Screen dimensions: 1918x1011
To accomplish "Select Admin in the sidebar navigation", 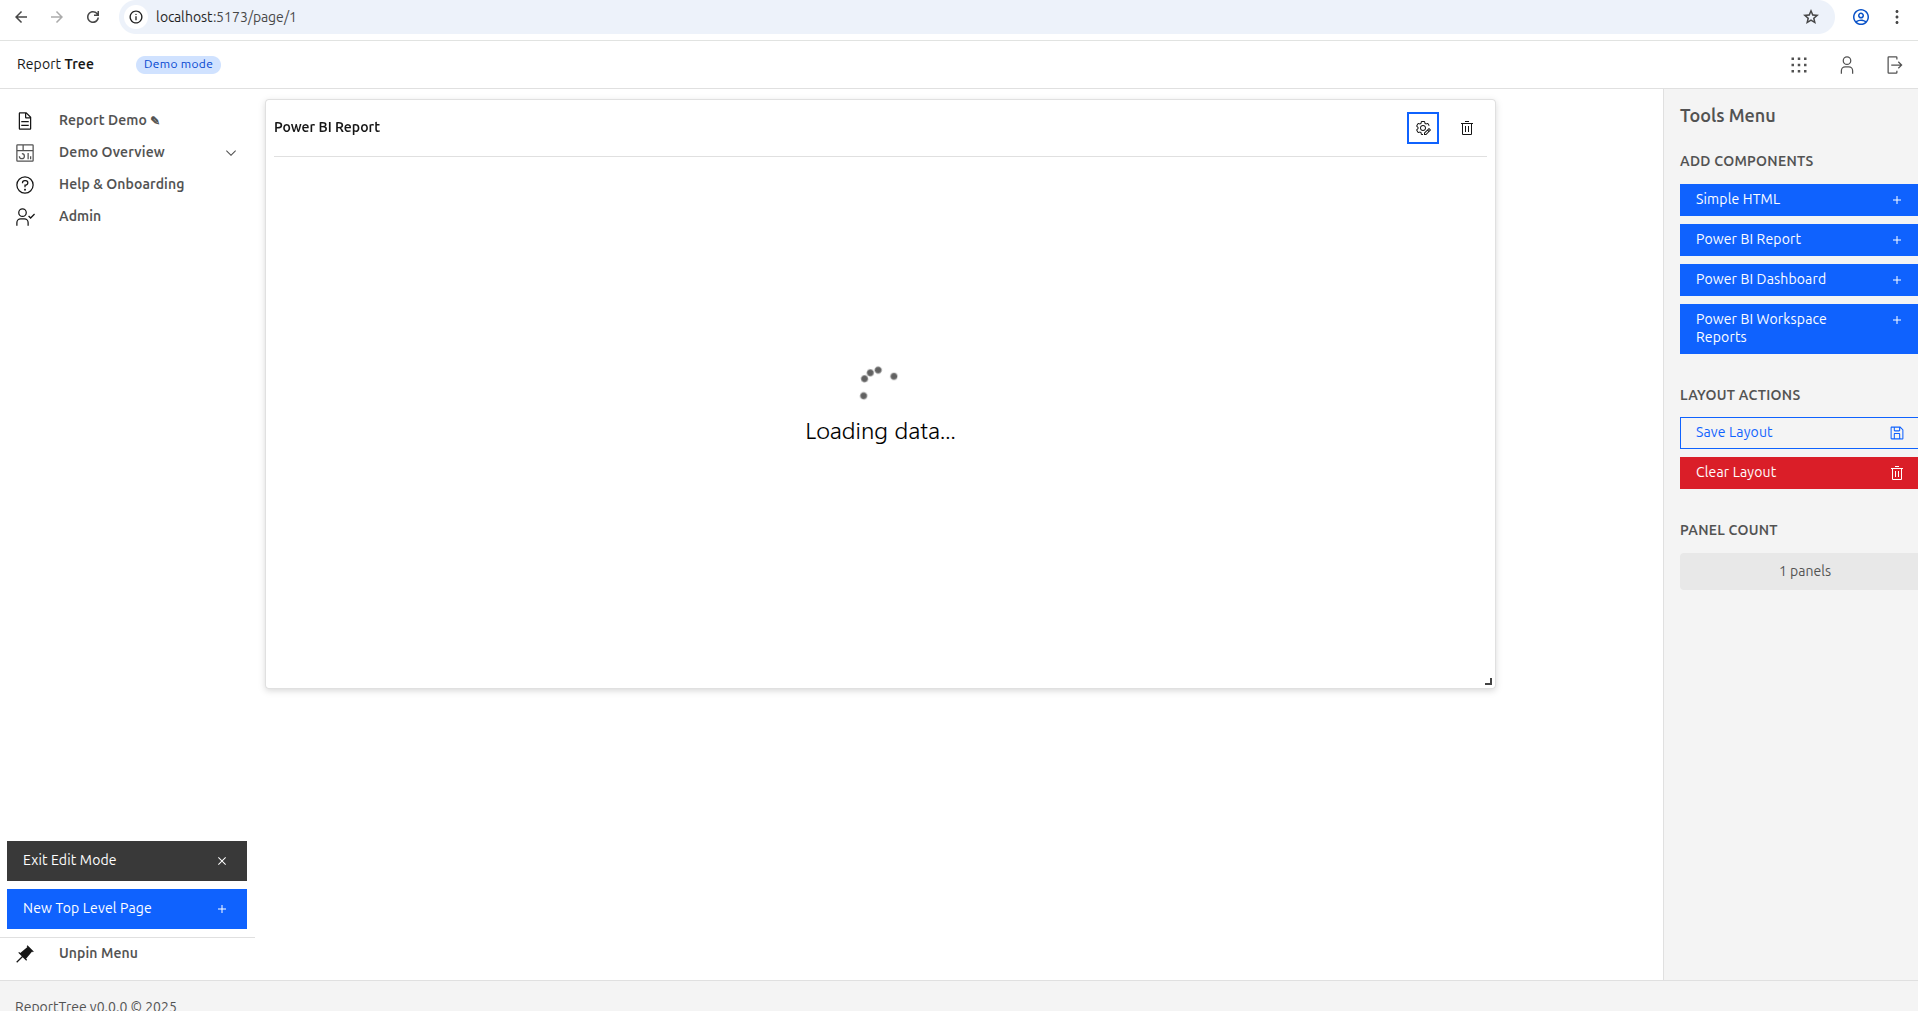I will pos(79,215).
